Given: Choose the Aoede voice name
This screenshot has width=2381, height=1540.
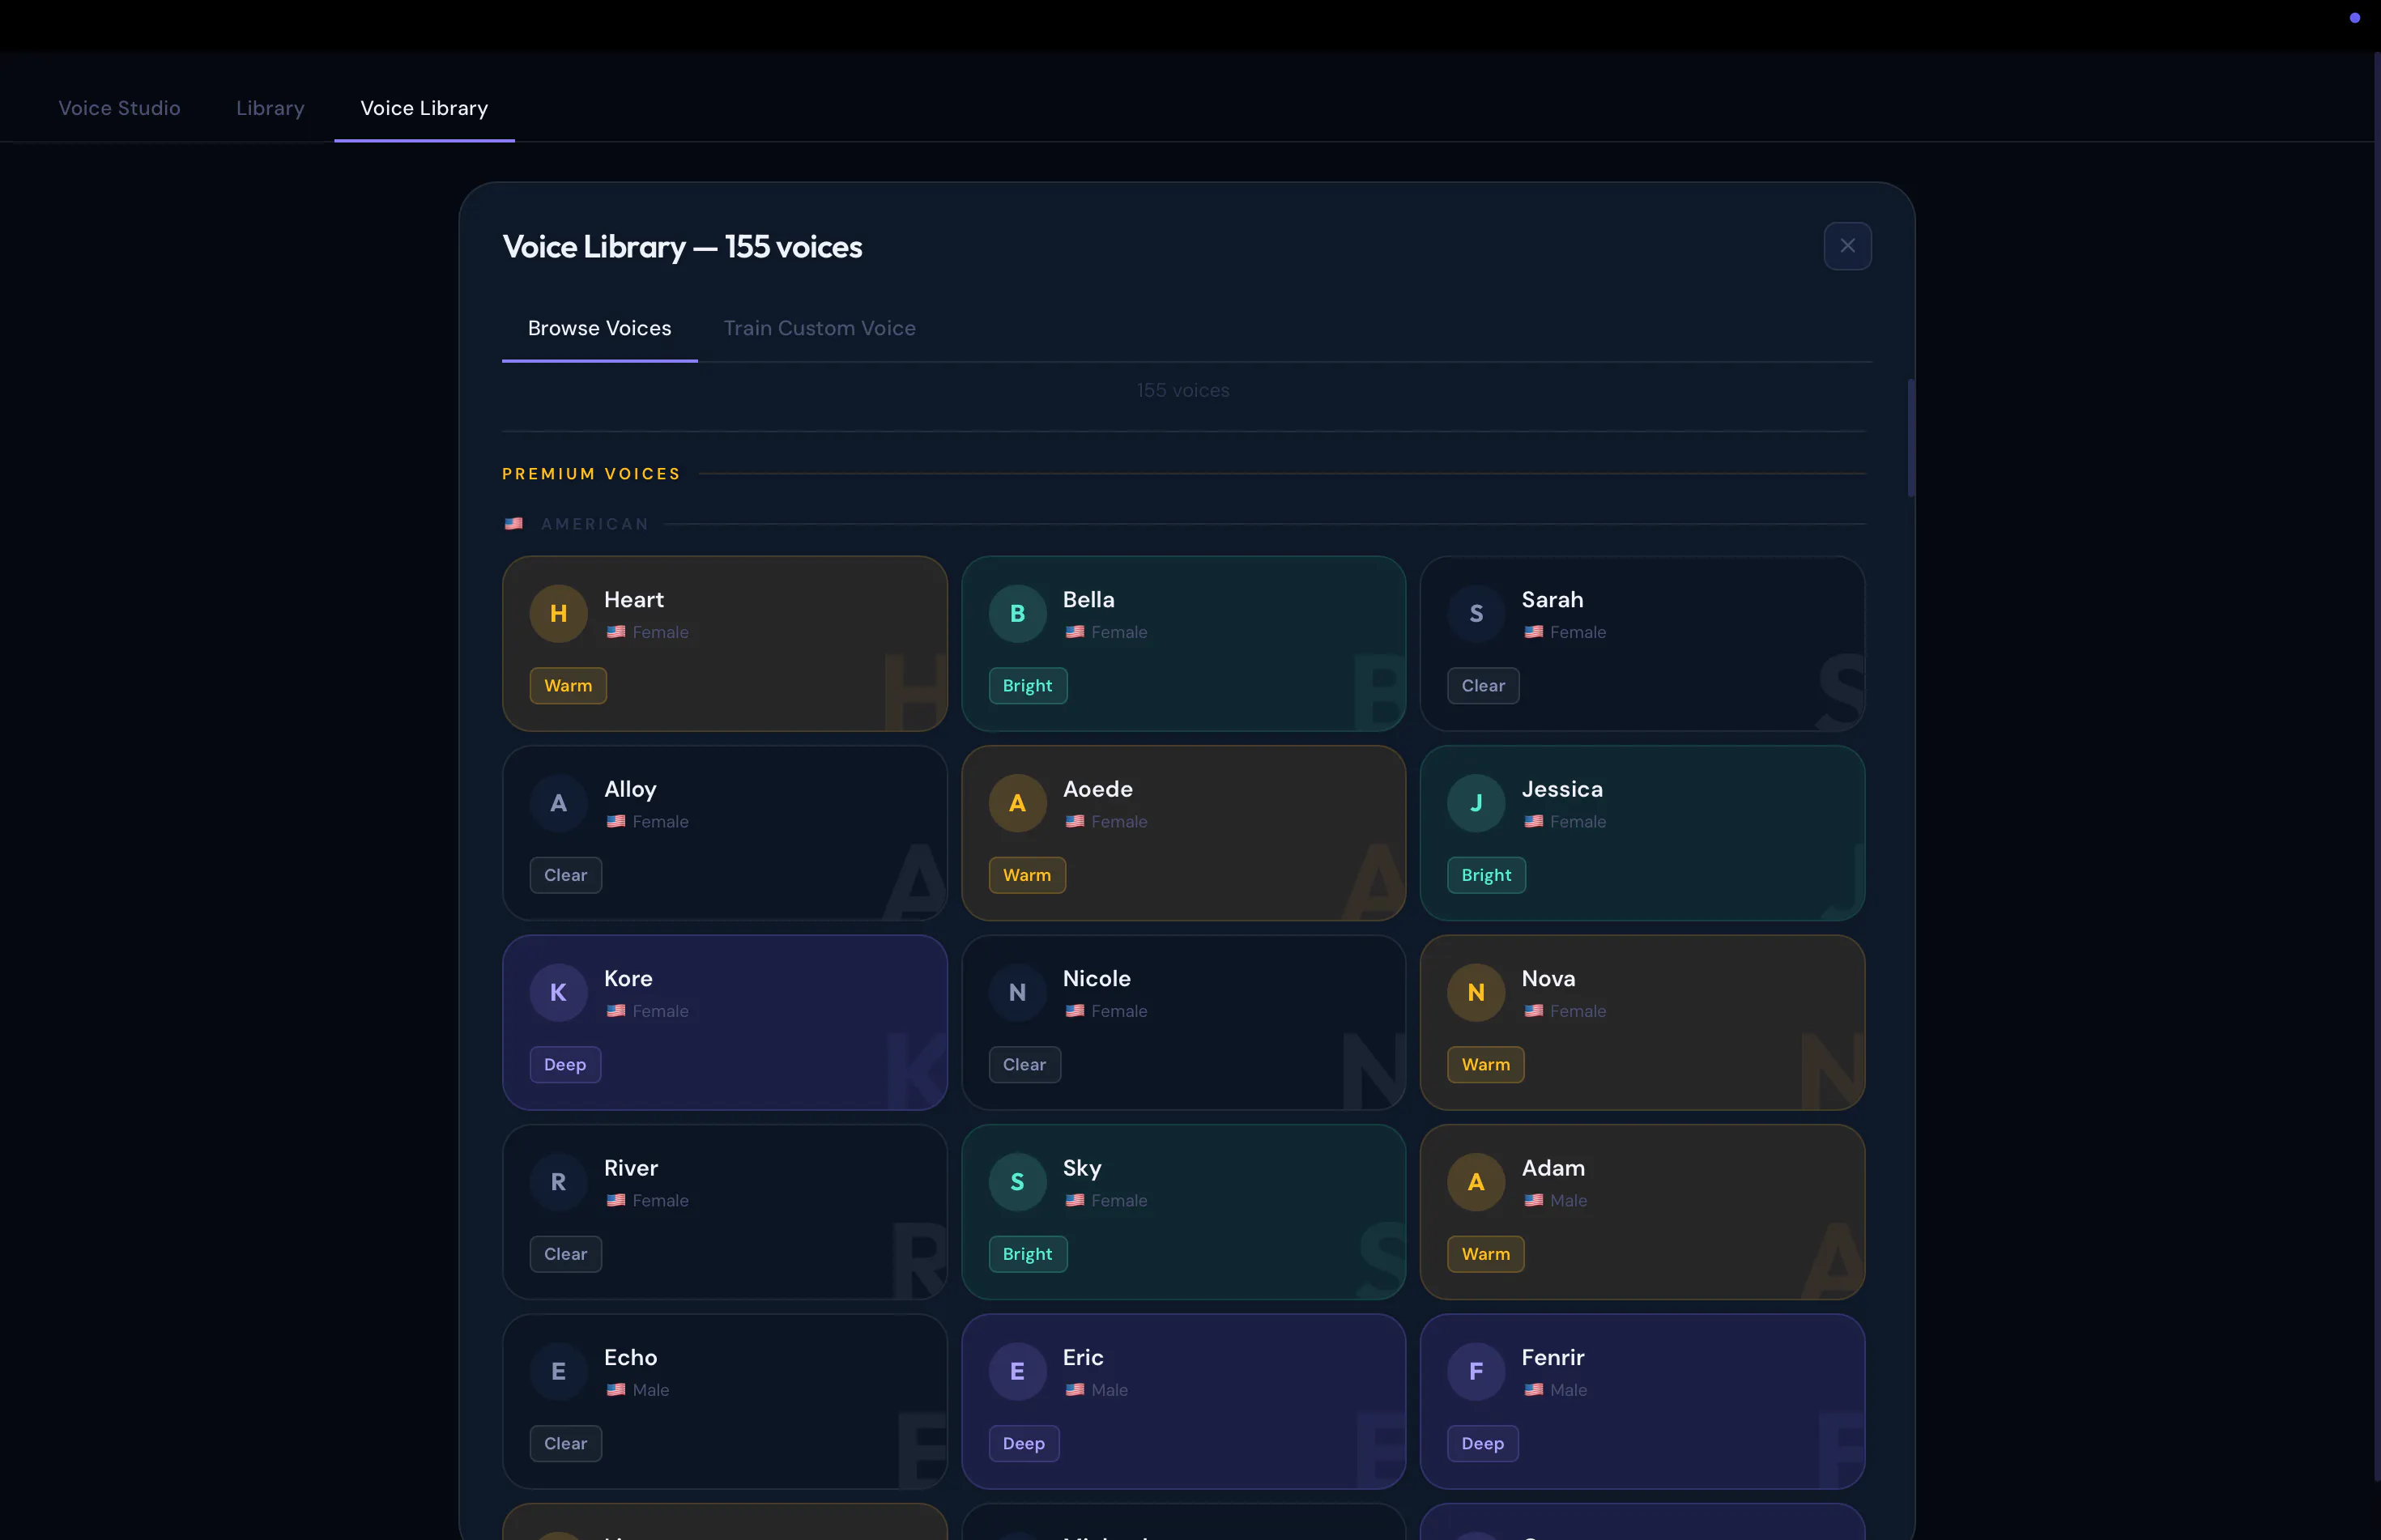Looking at the screenshot, I should click(1097, 789).
